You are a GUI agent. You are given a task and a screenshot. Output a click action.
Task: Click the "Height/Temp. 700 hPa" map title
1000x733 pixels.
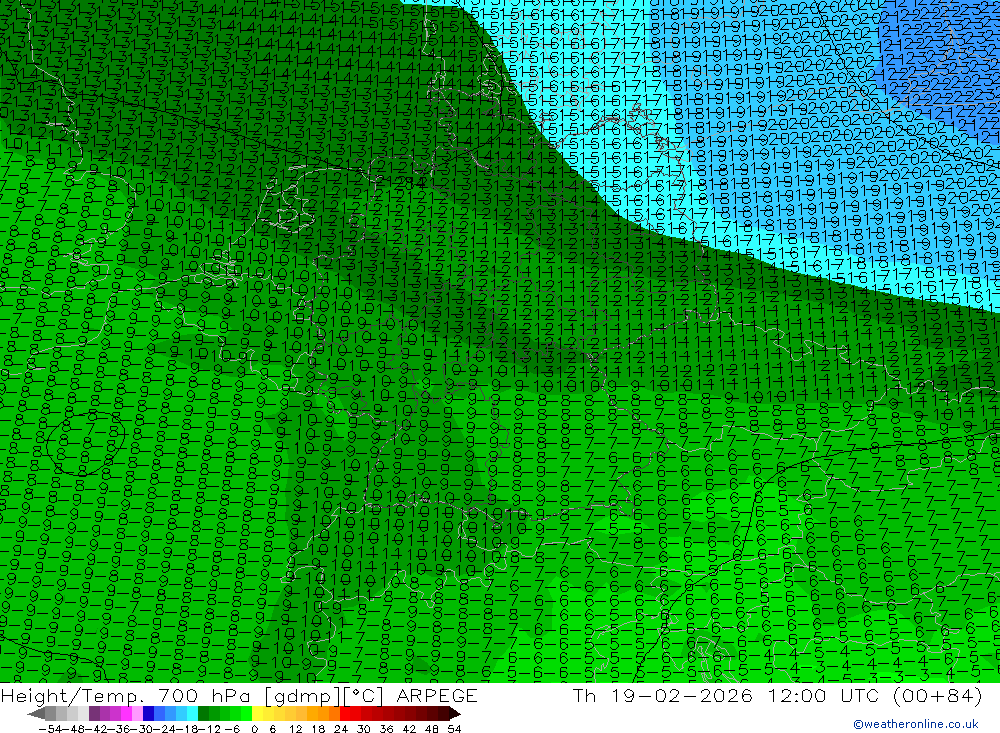pyautogui.click(x=126, y=696)
